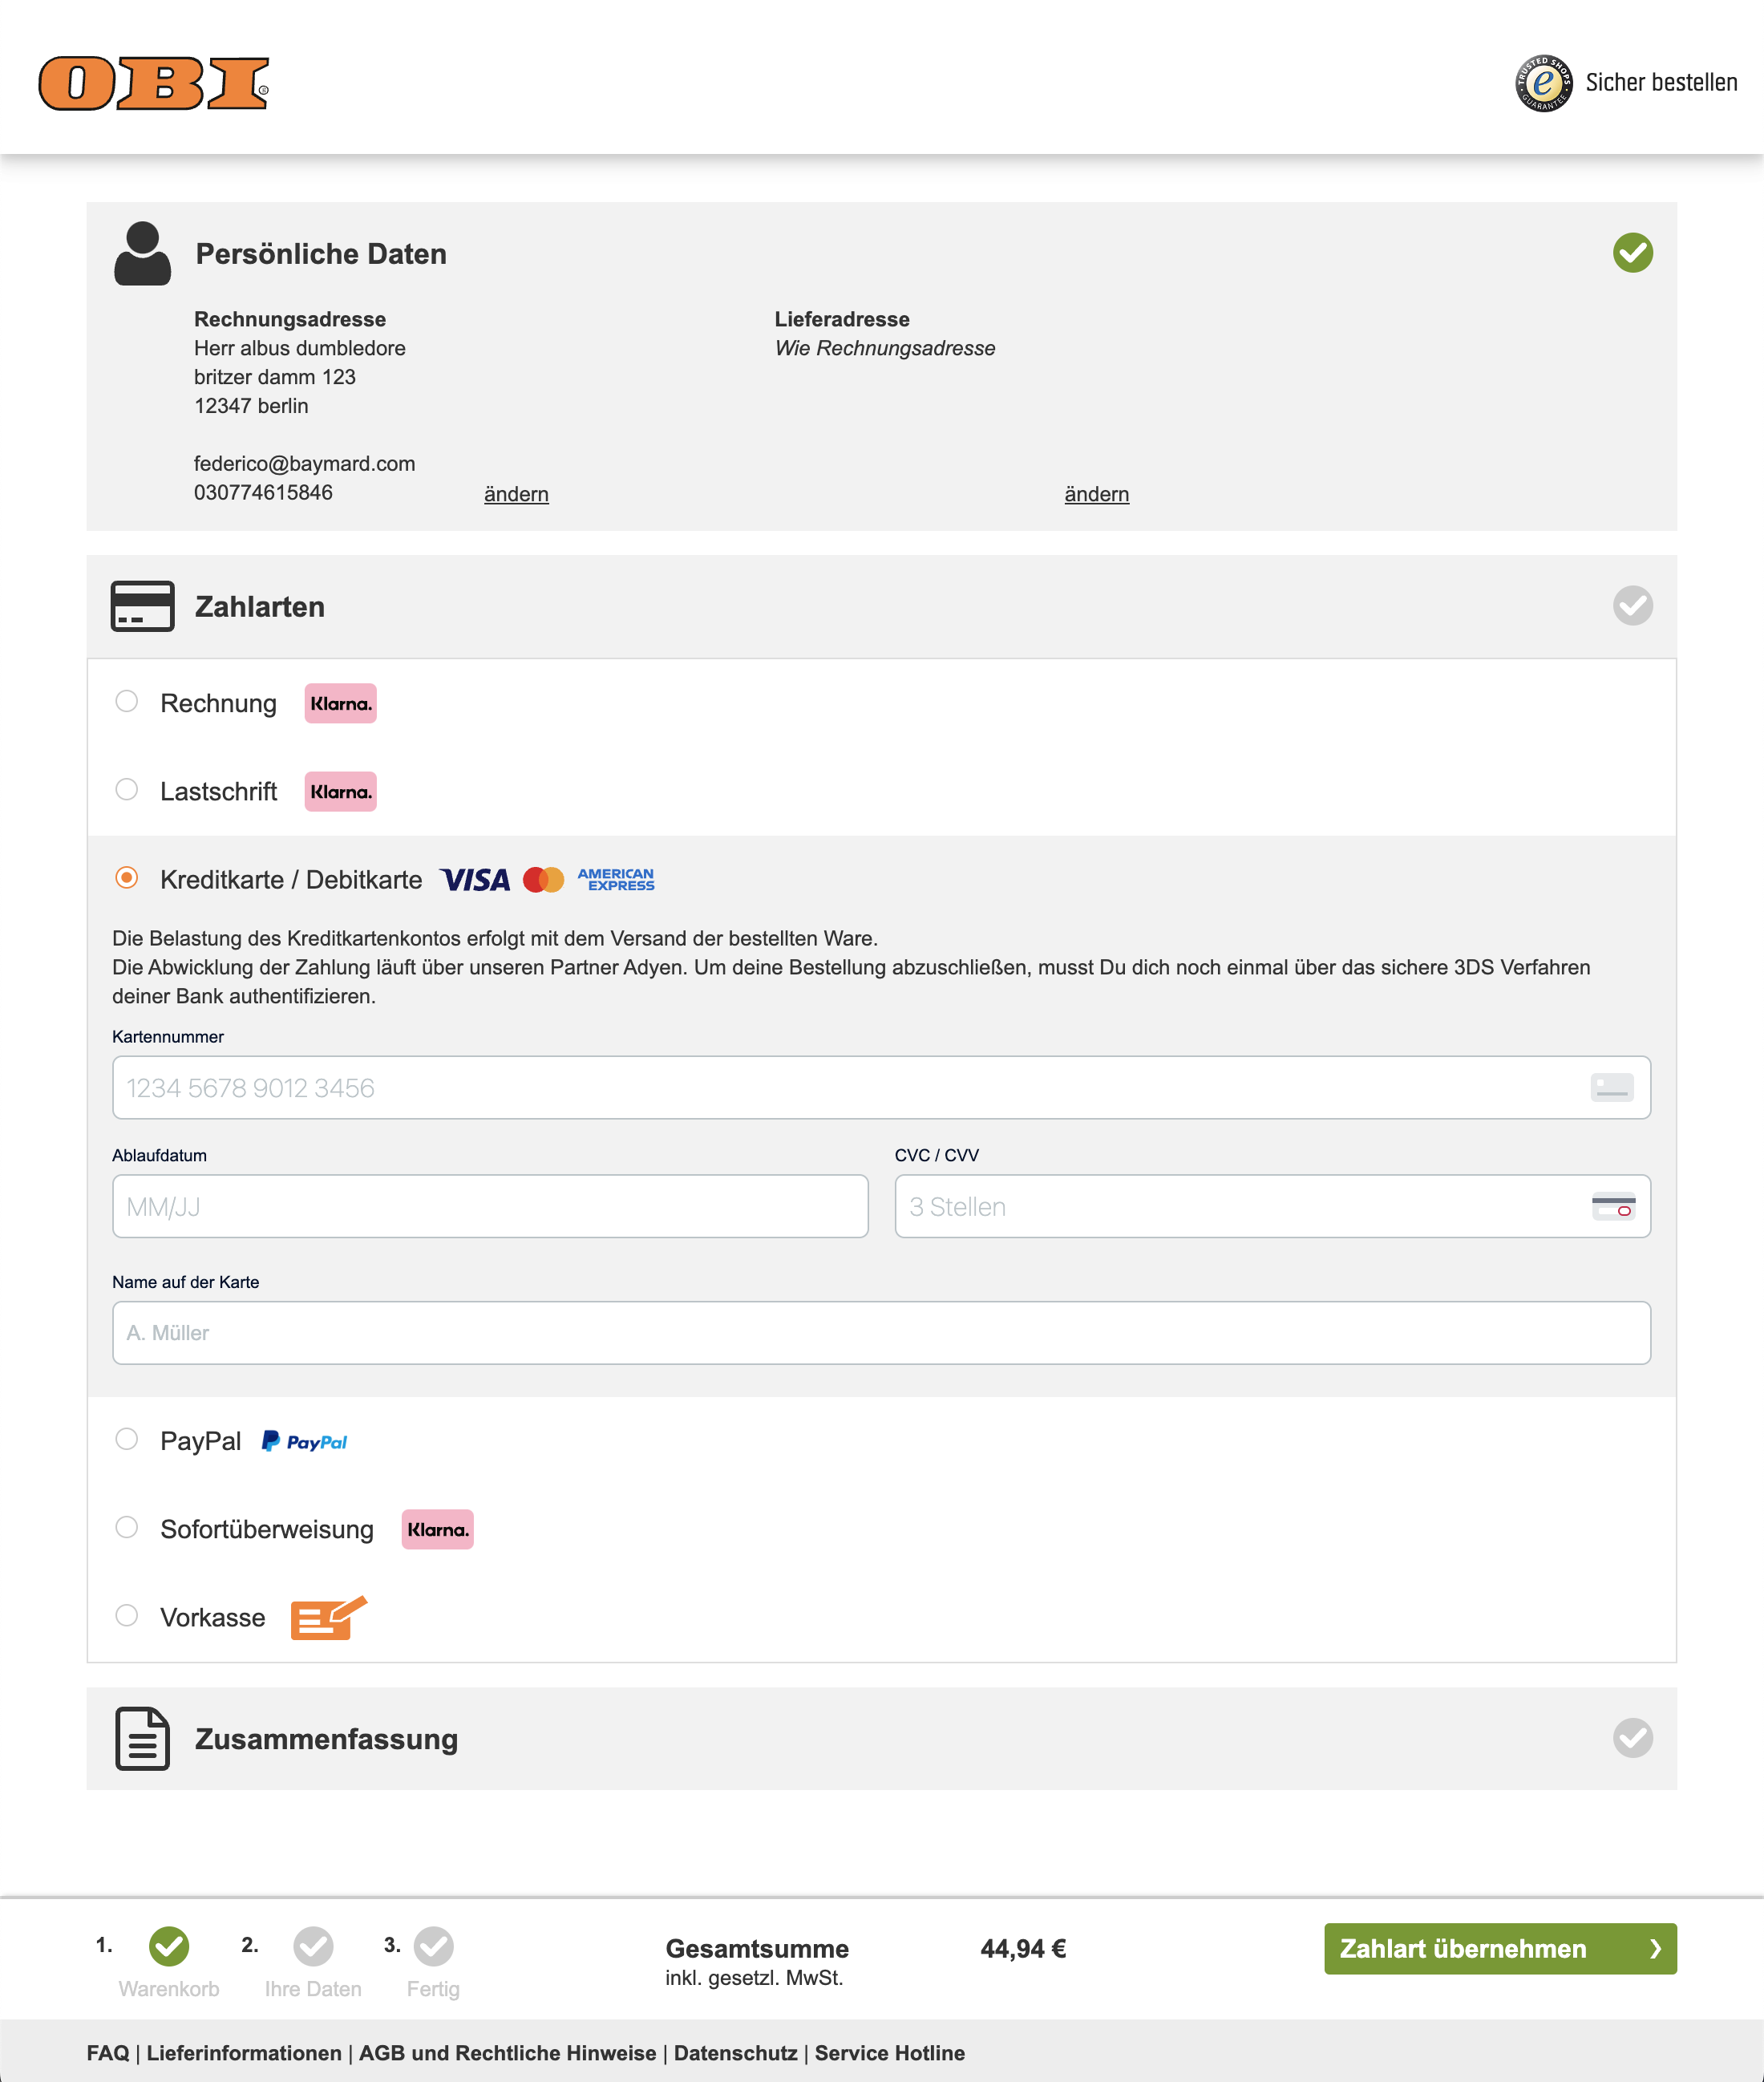This screenshot has height=2082, width=1764.
Task: Click the Zahlarten credit card icon
Action: (142, 606)
